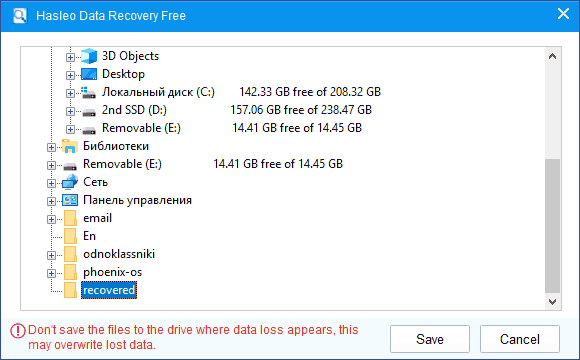Click the Панель управления control panel icon
580x360 pixels.
pos(70,200)
